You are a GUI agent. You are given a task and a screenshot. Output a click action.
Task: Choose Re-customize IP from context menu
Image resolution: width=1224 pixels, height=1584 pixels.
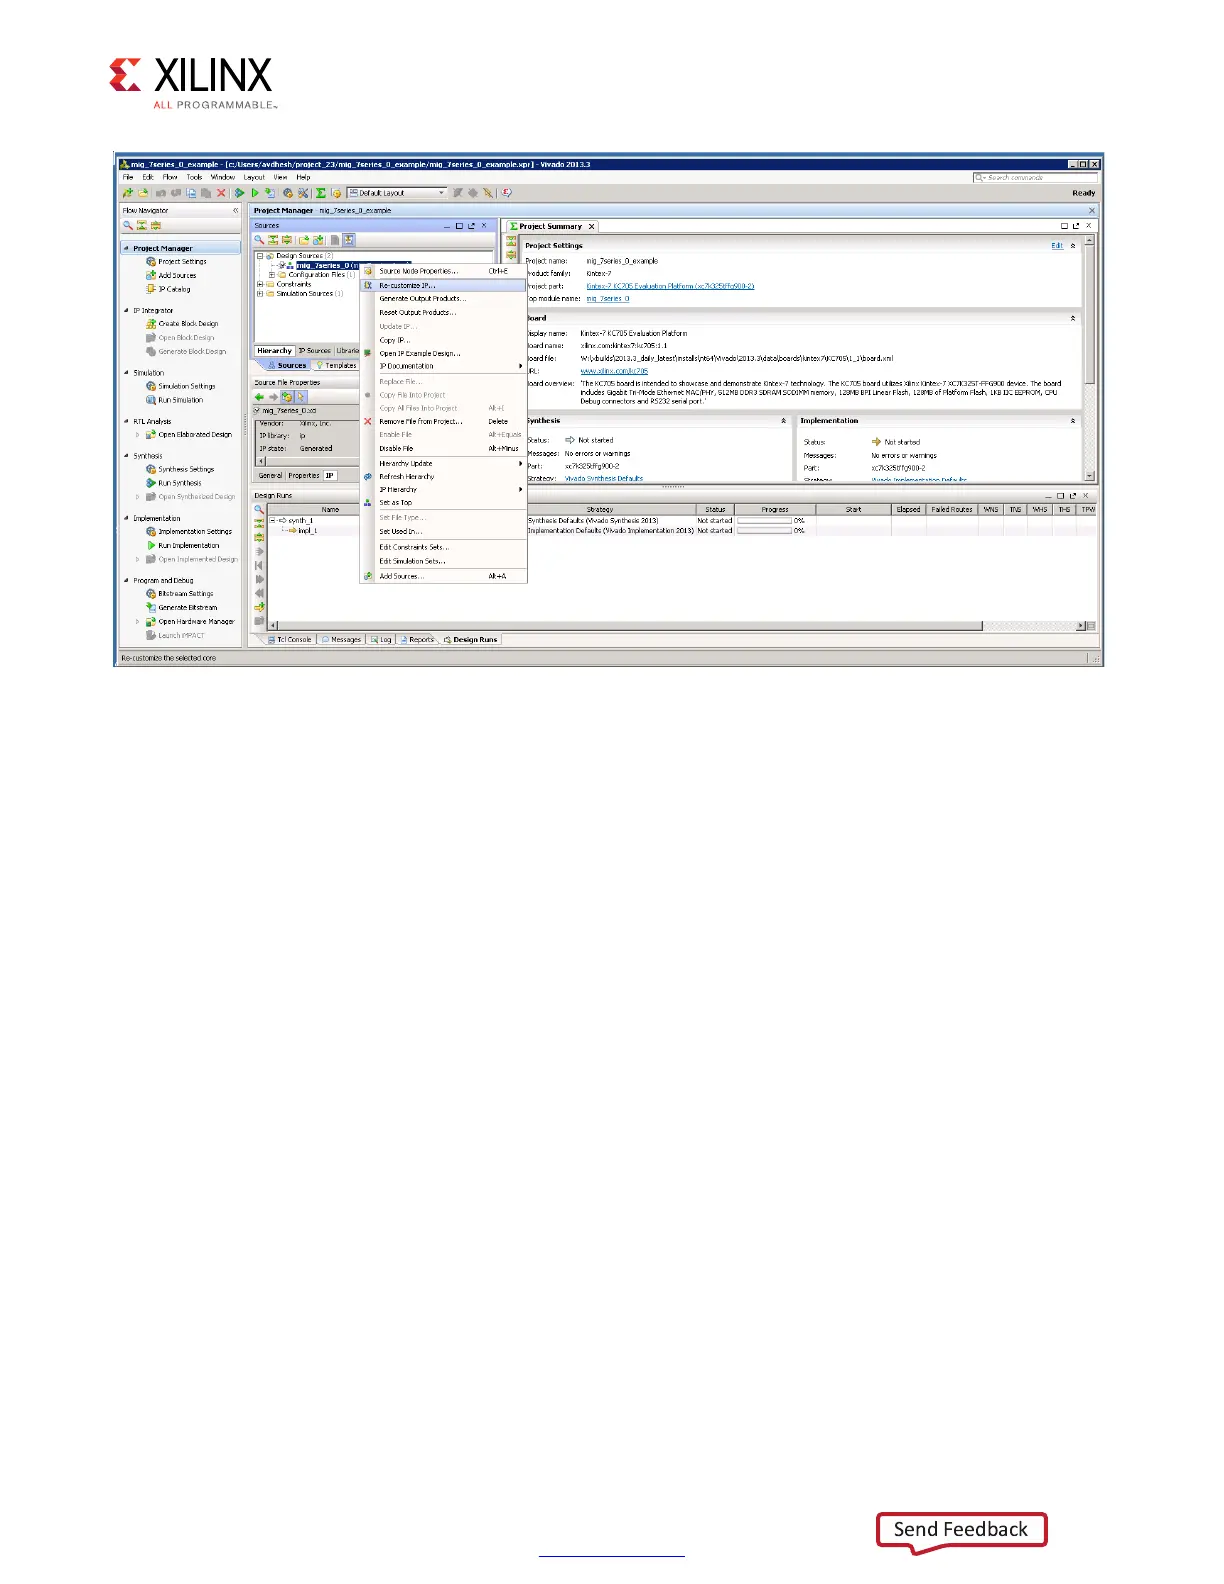443,286
